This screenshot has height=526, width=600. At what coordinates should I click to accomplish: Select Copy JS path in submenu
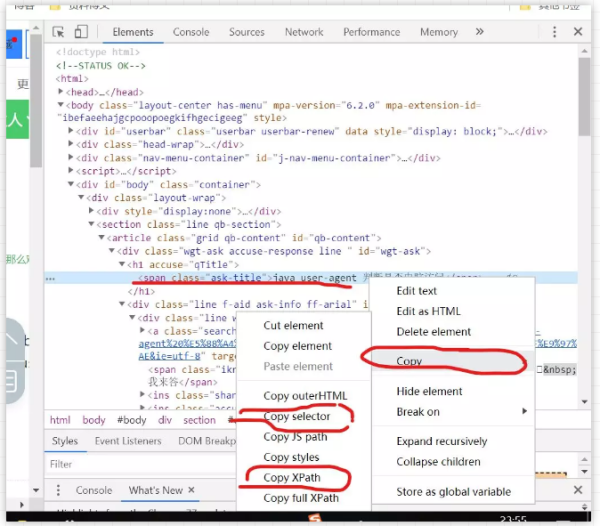295,436
